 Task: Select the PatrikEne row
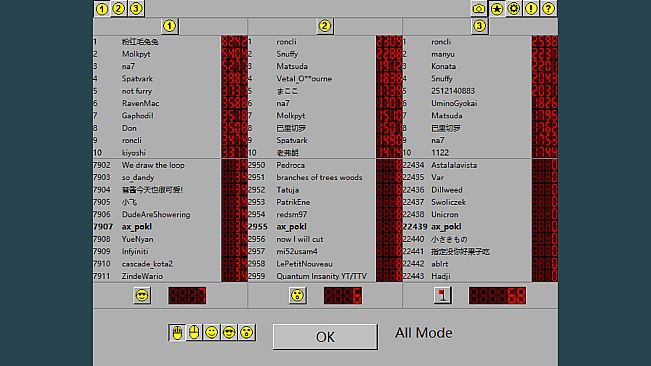[325, 202]
